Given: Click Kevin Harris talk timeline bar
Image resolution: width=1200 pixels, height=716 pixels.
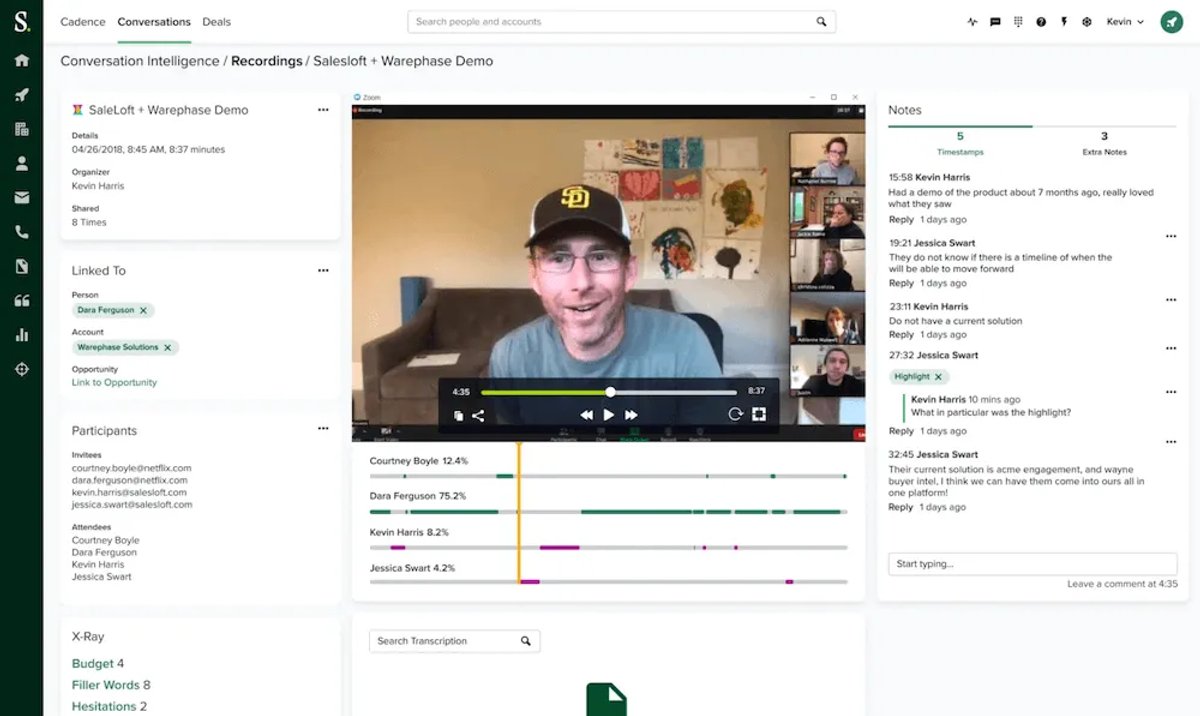Looking at the screenshot, I should point(608,548).
